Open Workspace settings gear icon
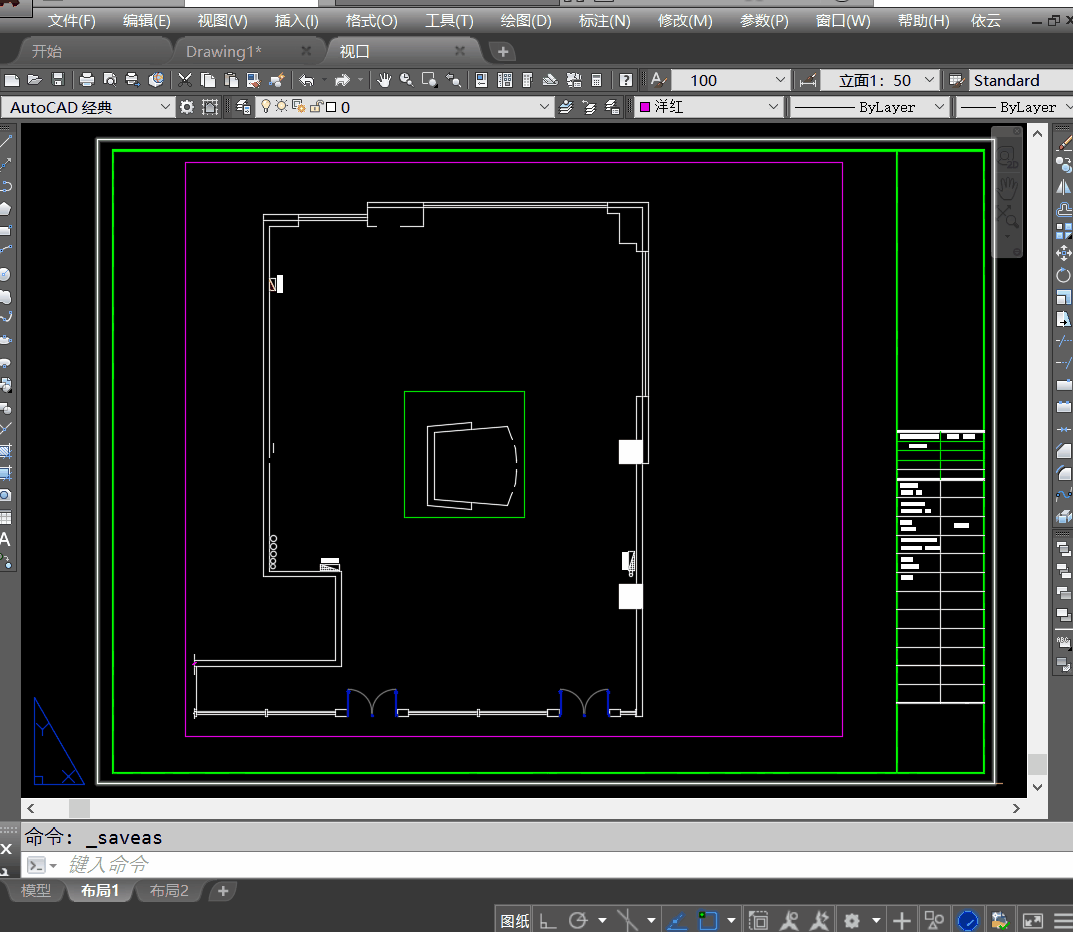Viewport: 1073px width, 932px height. 187,107
